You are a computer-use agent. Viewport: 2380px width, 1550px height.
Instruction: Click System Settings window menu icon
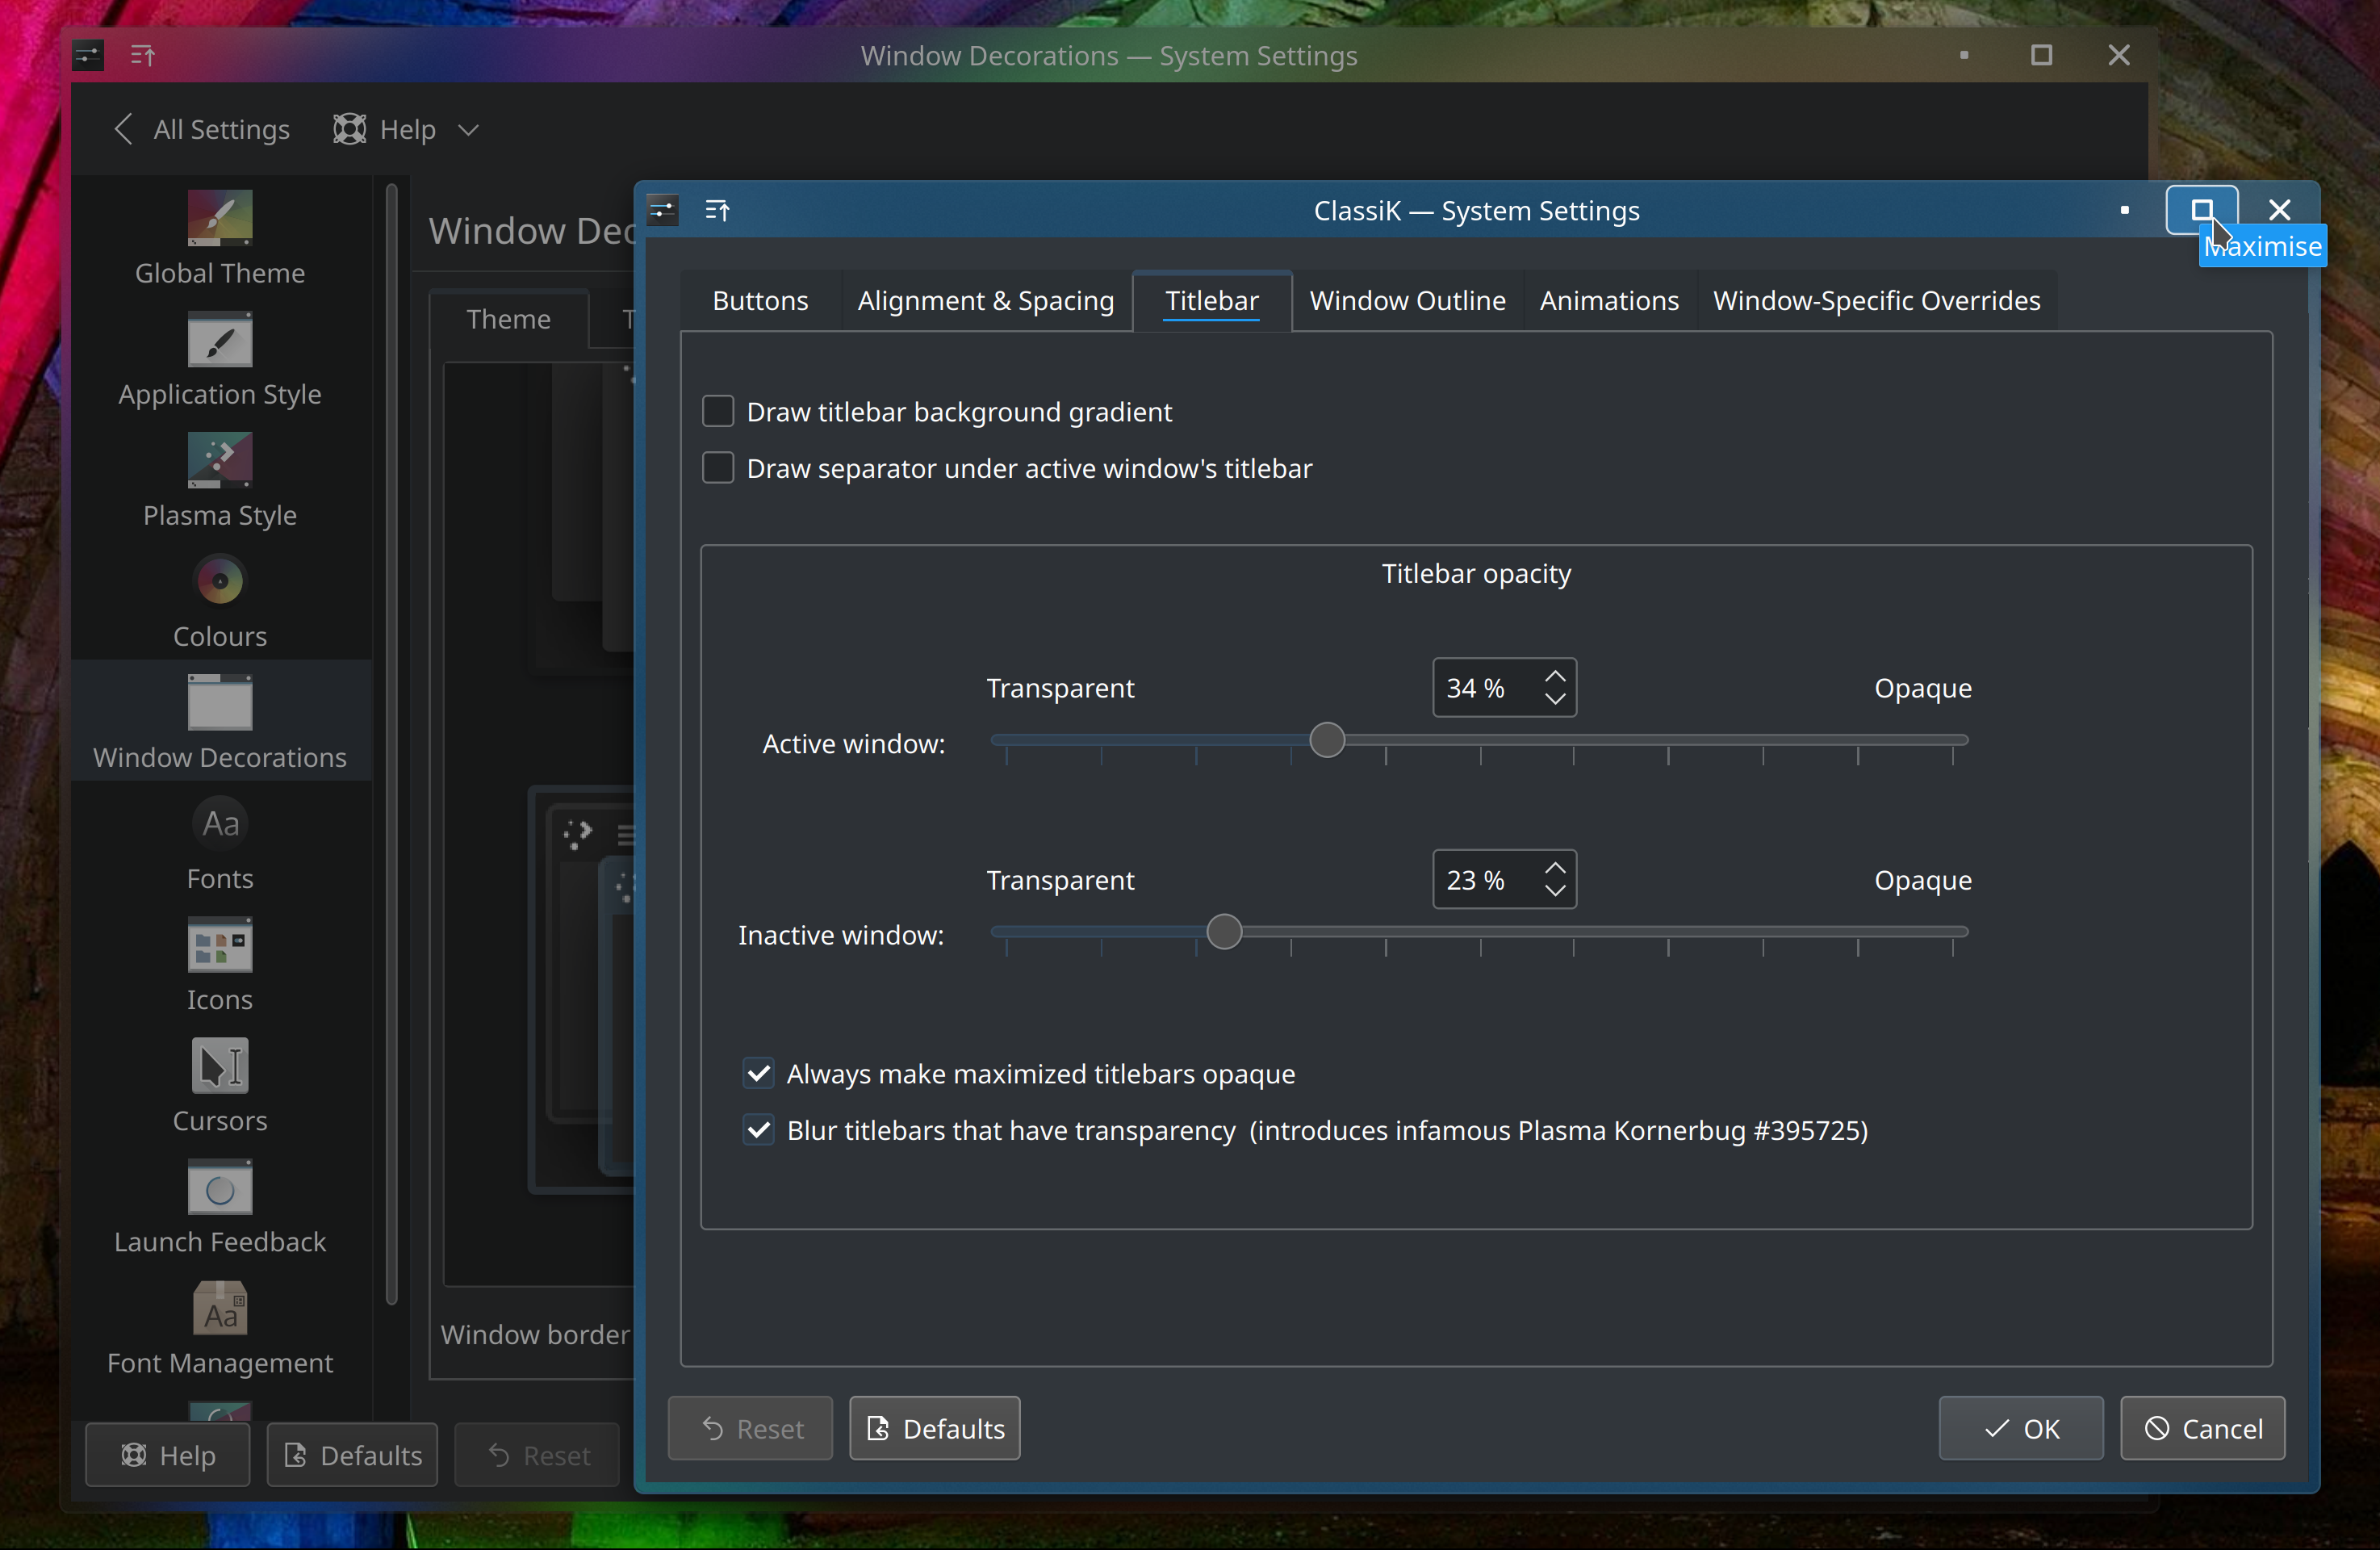click(x=88, y=55)
